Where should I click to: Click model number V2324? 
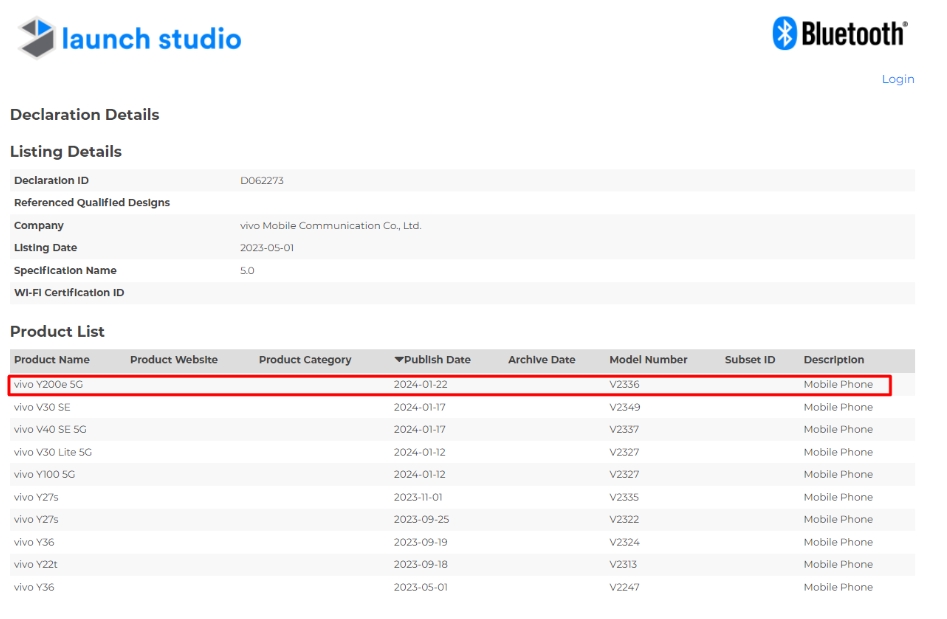pyautogui.click(x=624, y=542)
